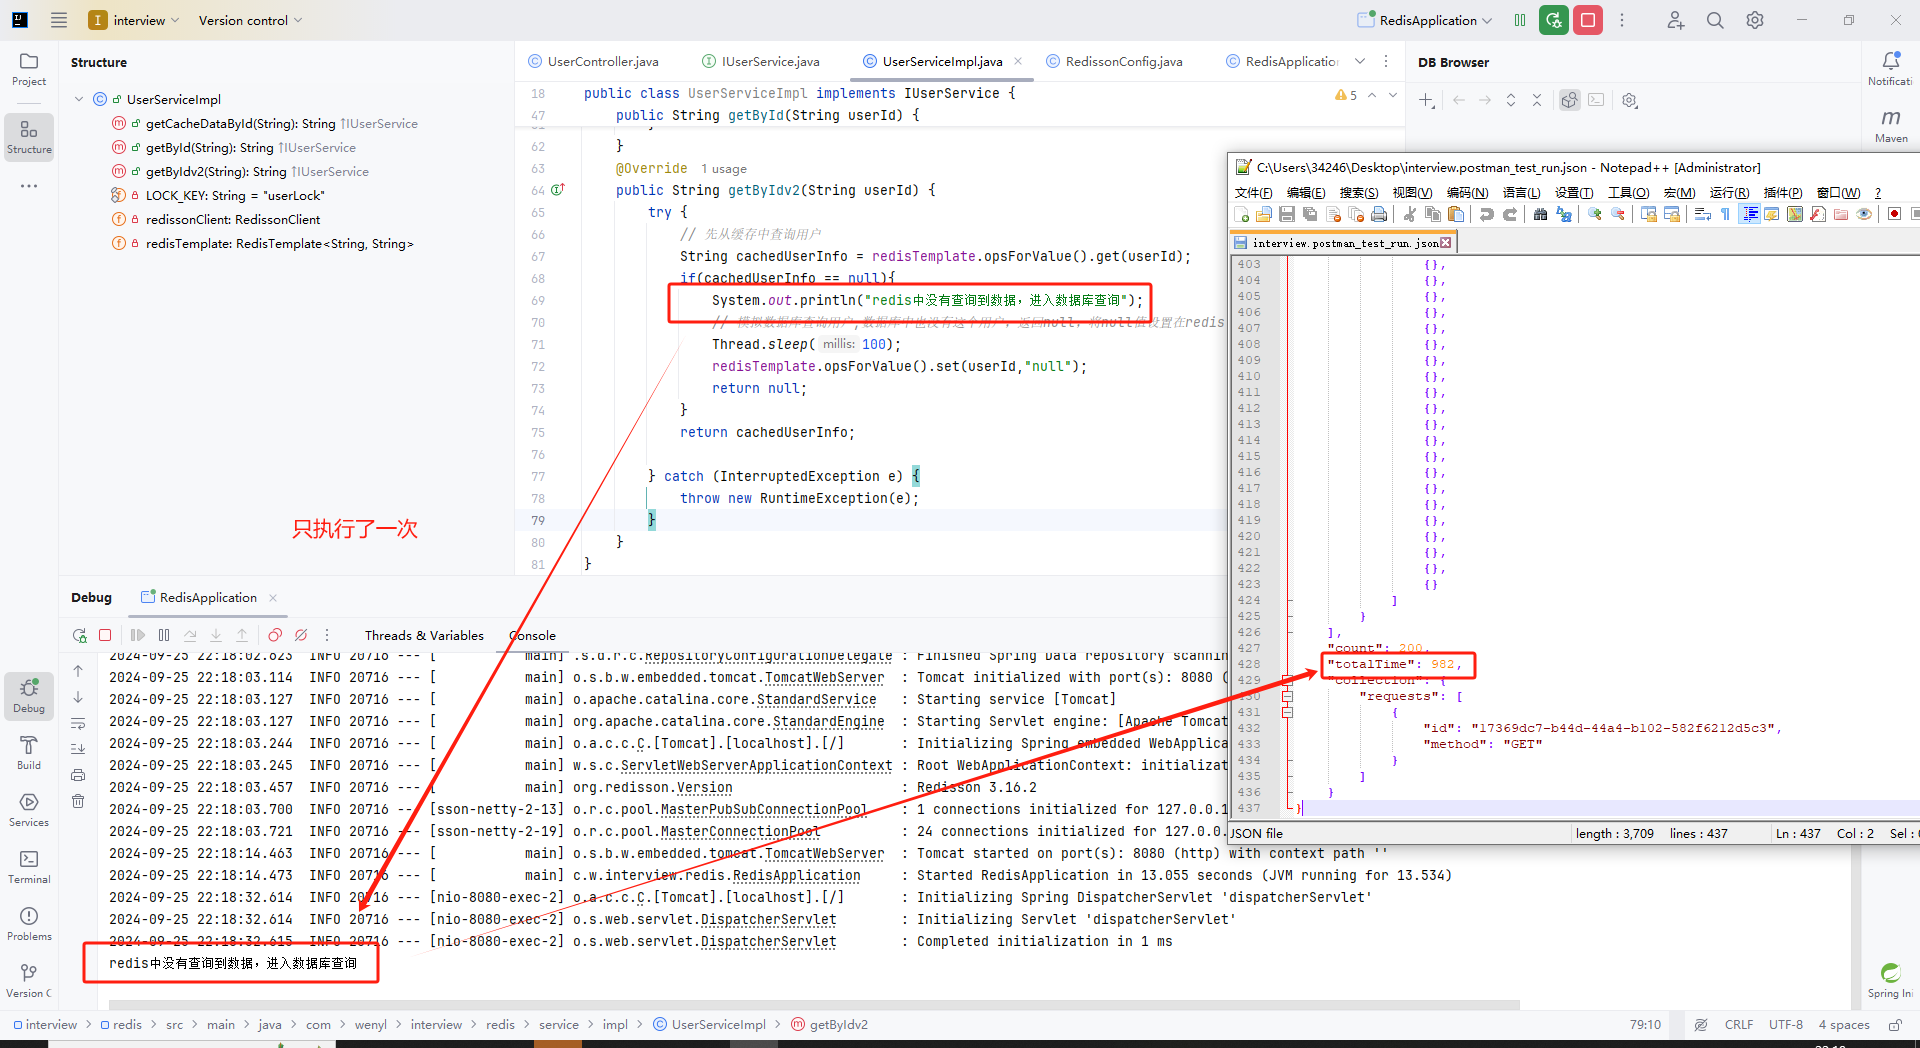Click UTF-8 encoding in status bar

point(1785,1024)
